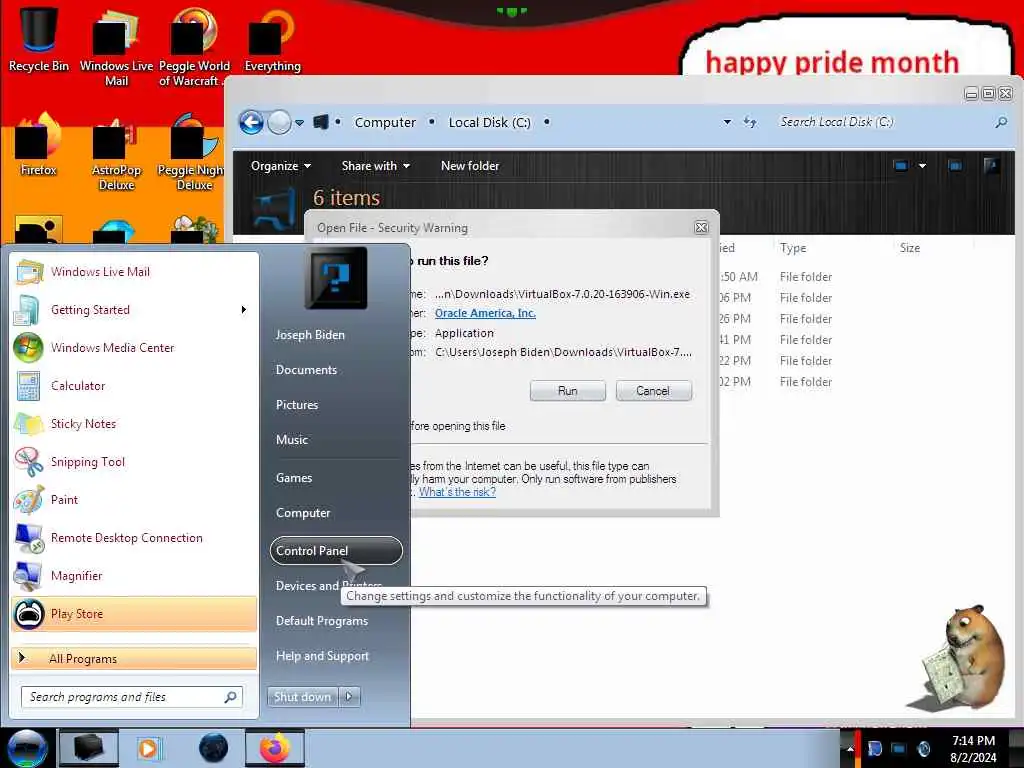Launch AstroPop Deluxe desktop icon
This screenshot has height=768, width=1024.
(x=116, y=153)
